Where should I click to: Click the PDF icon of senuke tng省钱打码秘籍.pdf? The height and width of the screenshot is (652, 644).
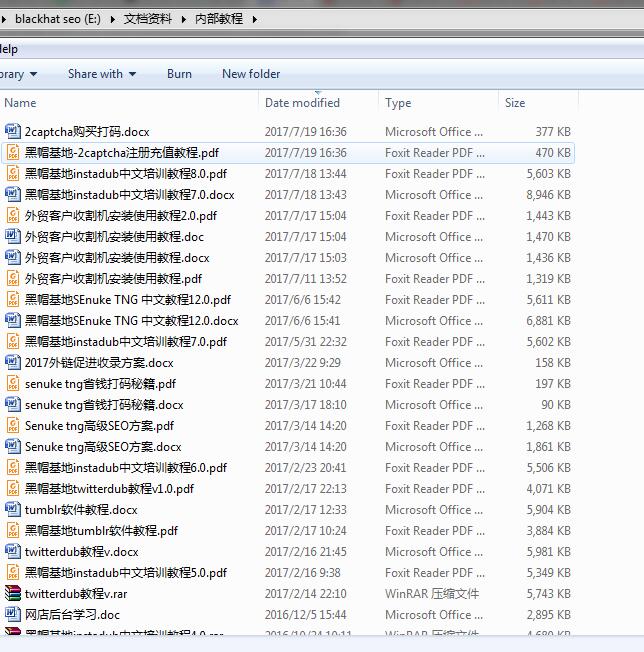tap(12, 383)
